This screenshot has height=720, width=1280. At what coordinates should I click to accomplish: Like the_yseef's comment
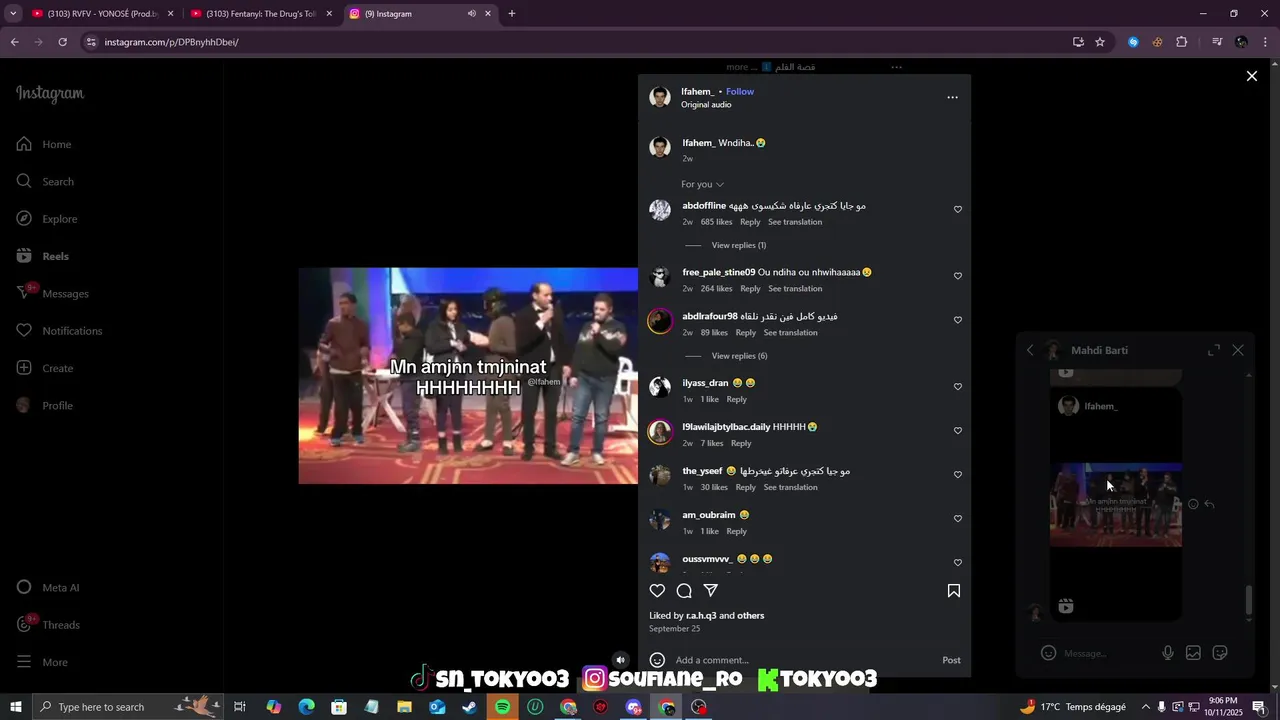point(958,475)
